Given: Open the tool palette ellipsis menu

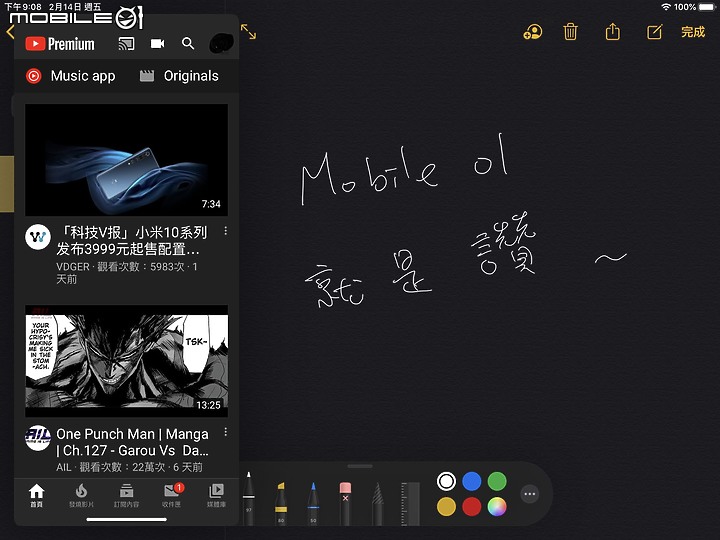Looking at the screenshot, I should point(529,494).
